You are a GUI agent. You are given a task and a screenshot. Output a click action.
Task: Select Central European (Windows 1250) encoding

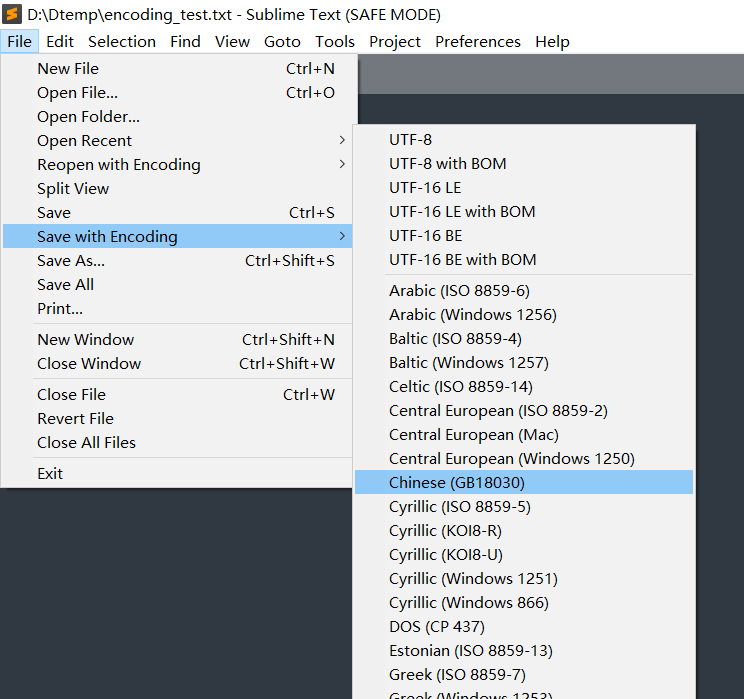[524, 458]
